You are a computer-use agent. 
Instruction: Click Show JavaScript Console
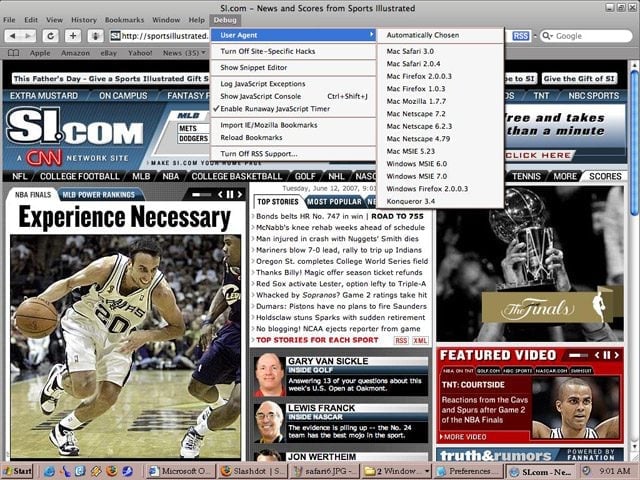click(x=293, y=96)
